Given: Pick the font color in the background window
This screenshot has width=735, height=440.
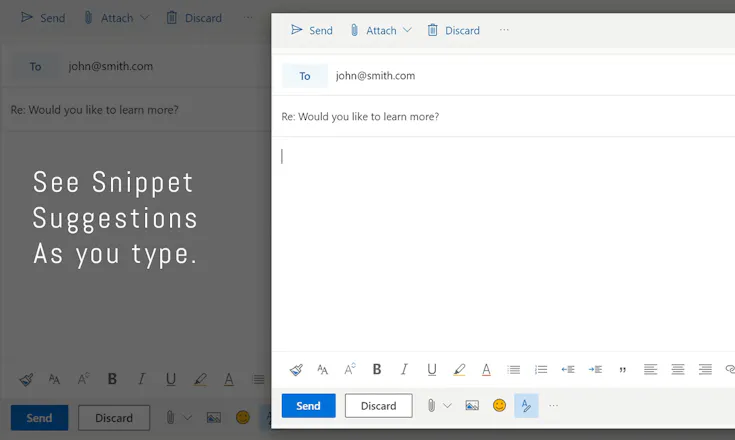Looking at the screenshot, I should point(229,379).
